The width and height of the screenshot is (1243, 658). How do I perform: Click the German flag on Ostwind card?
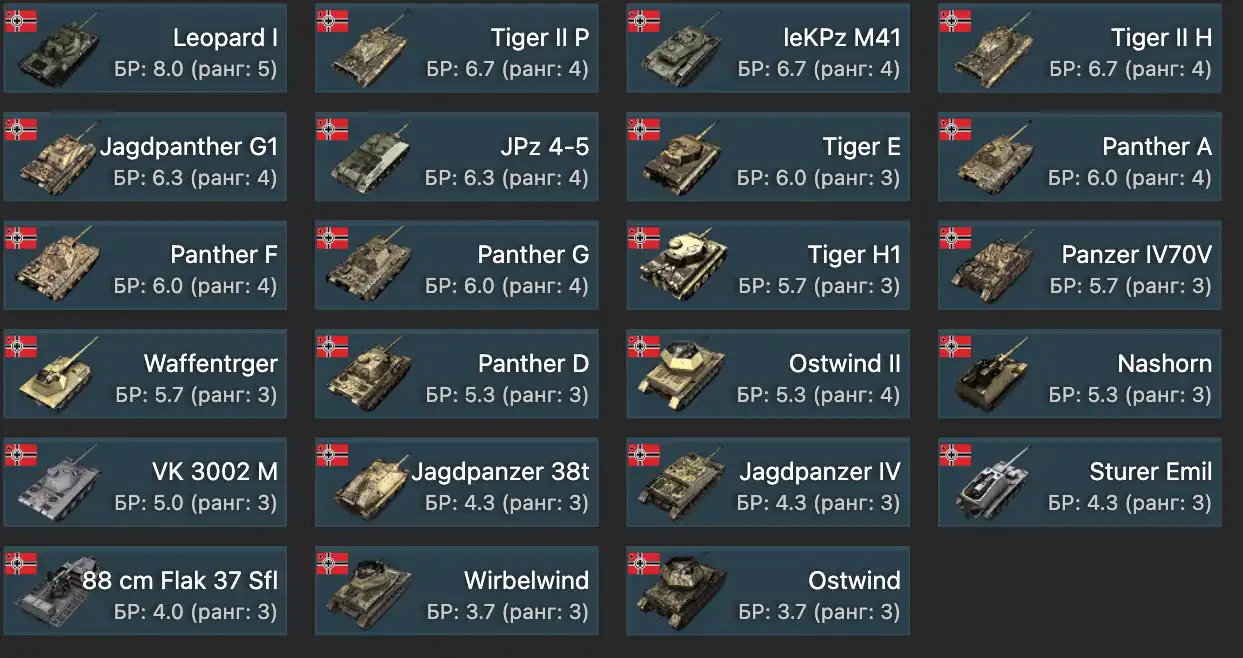(x=644, y=563)
